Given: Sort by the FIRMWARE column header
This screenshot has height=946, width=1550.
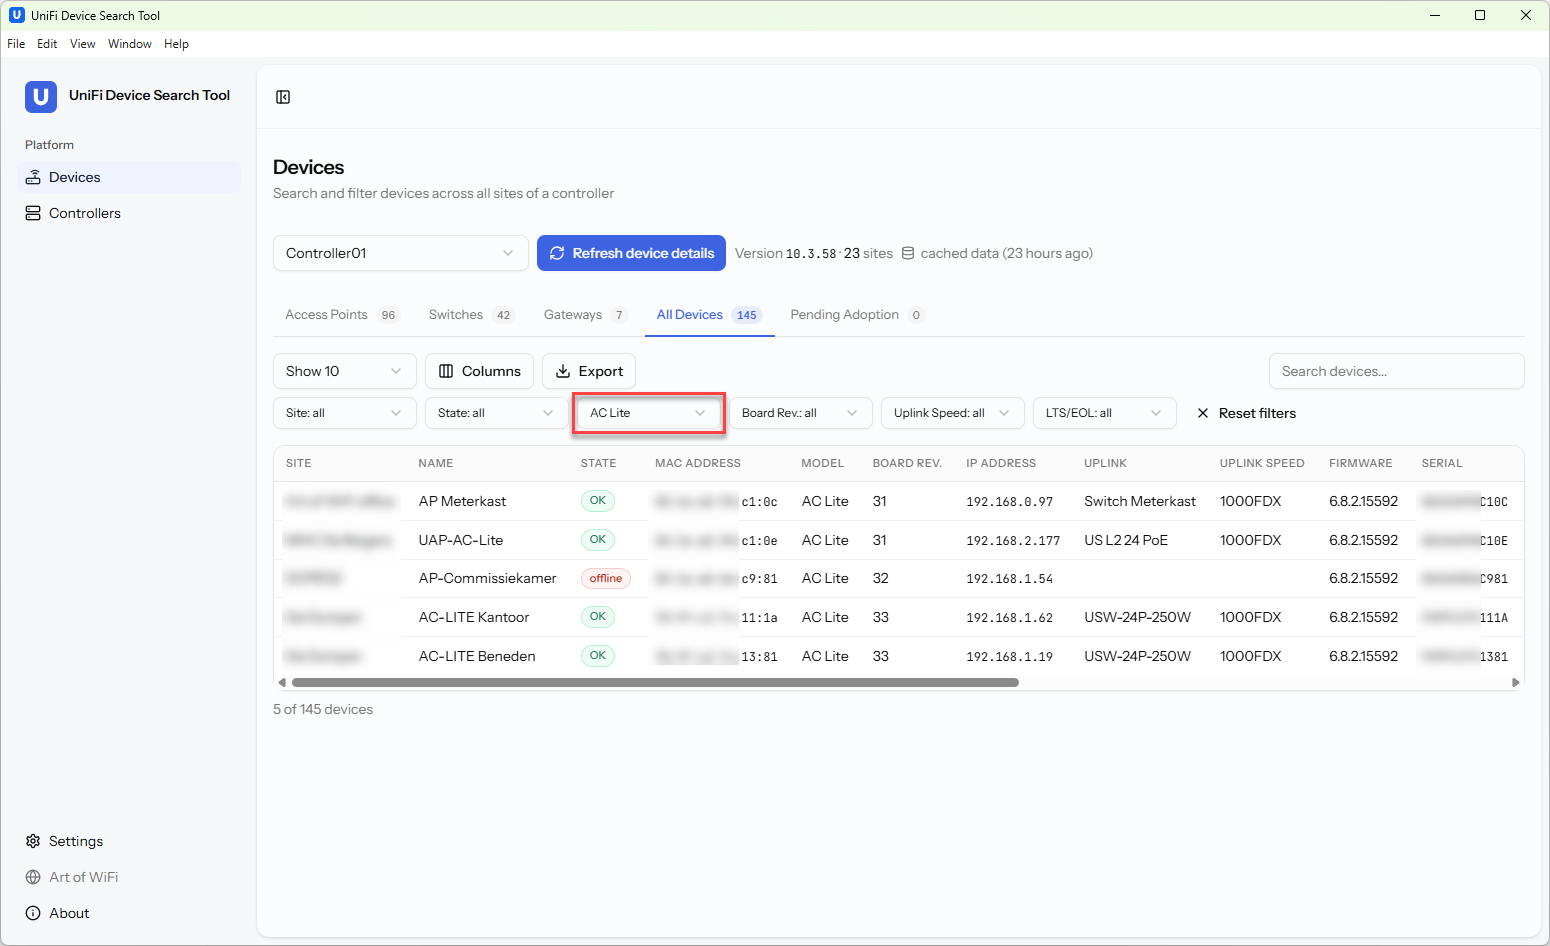Looking at the screenshot, I should click(x=1360, y=463).
